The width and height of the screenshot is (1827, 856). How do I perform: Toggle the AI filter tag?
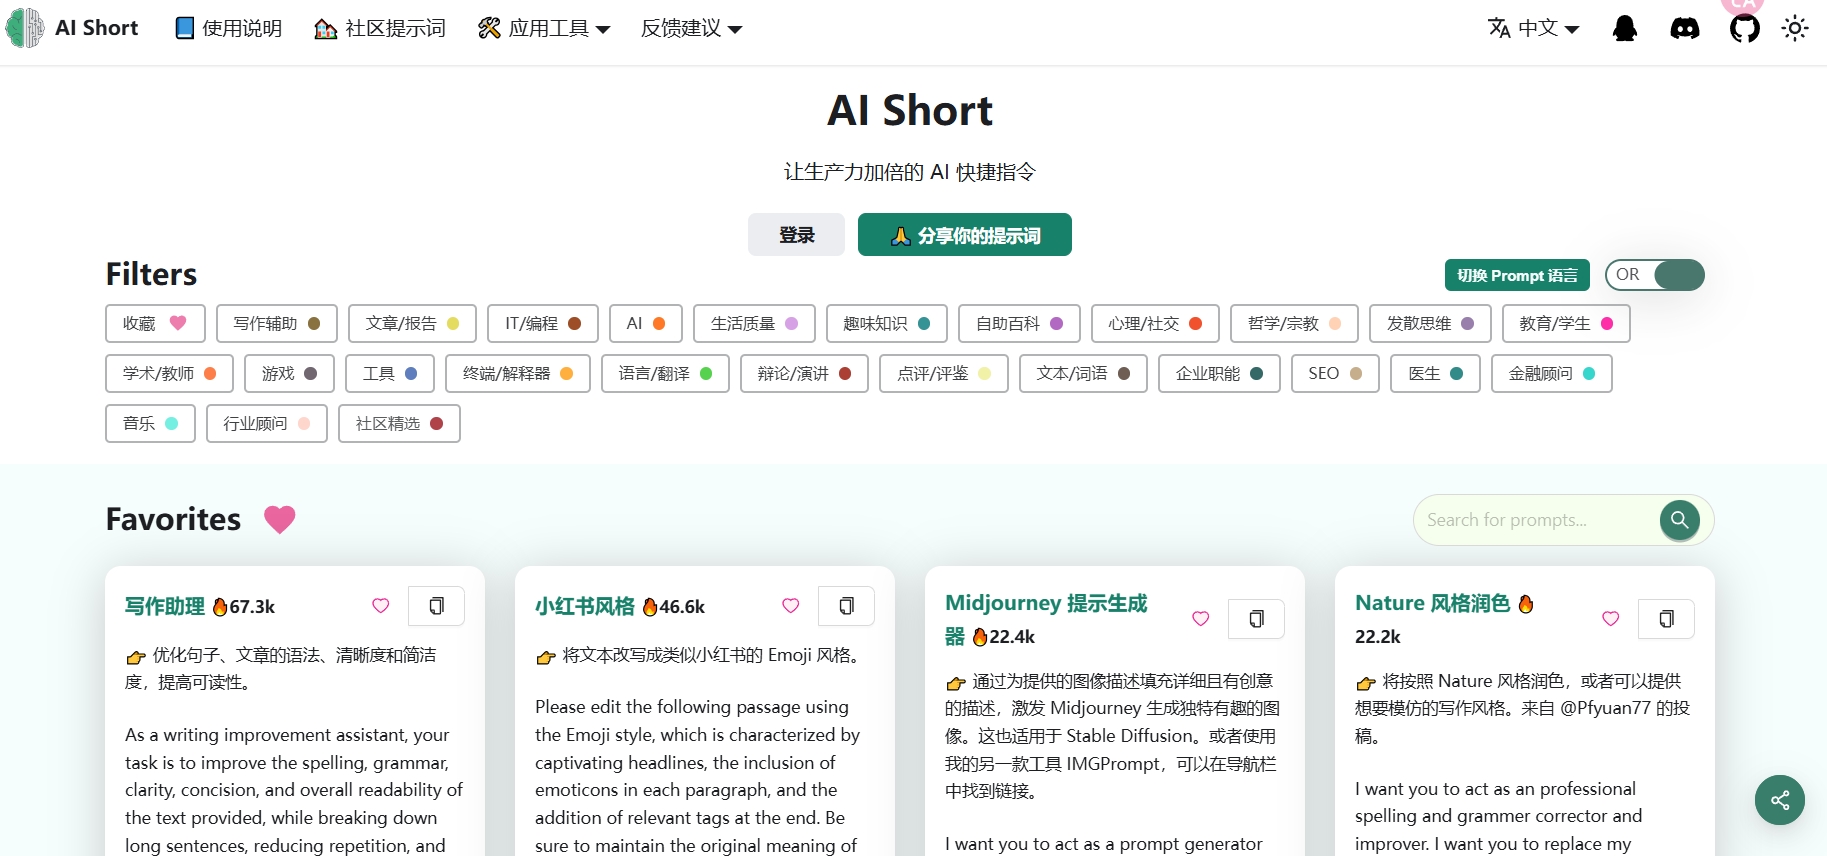646,324
